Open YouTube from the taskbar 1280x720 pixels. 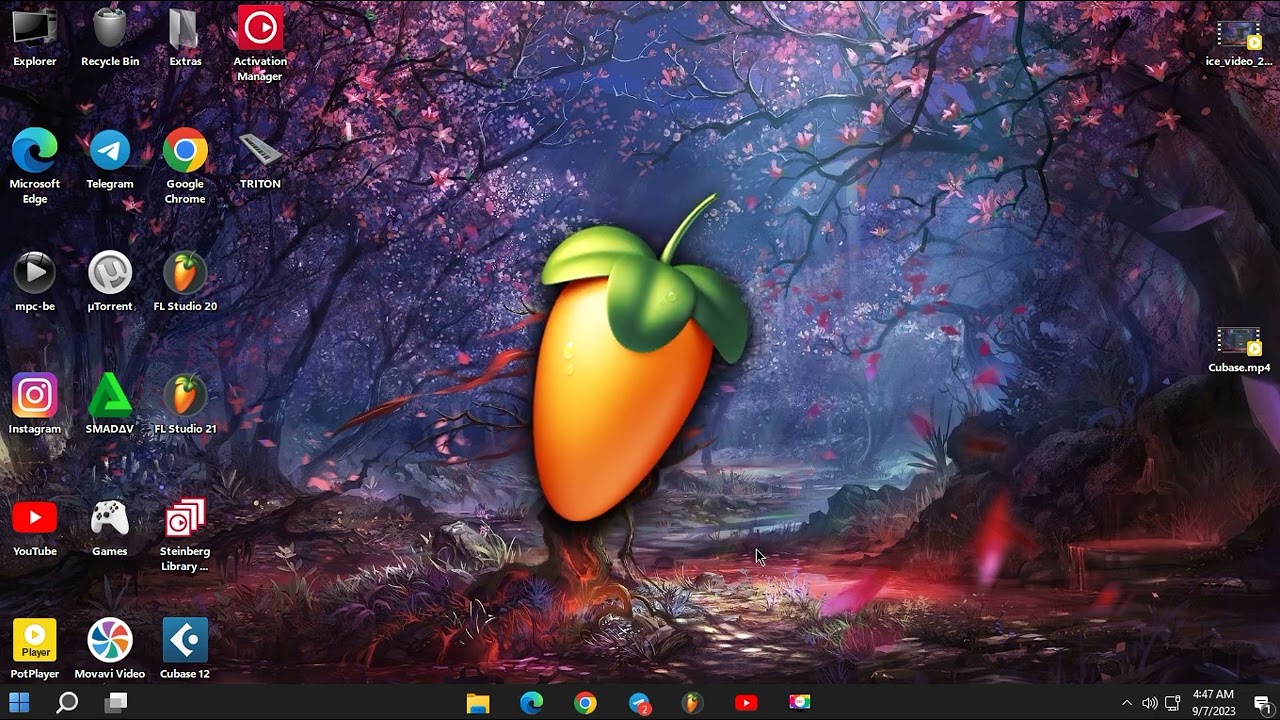(x=746, y=703)
